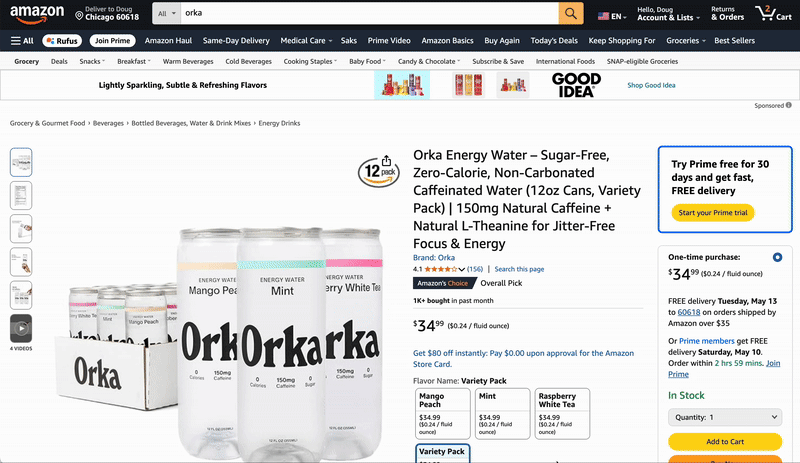The height and width of the screenshot is (463, 800).
Task: Open the Today's Deals menu item
Action: (554, 41)
